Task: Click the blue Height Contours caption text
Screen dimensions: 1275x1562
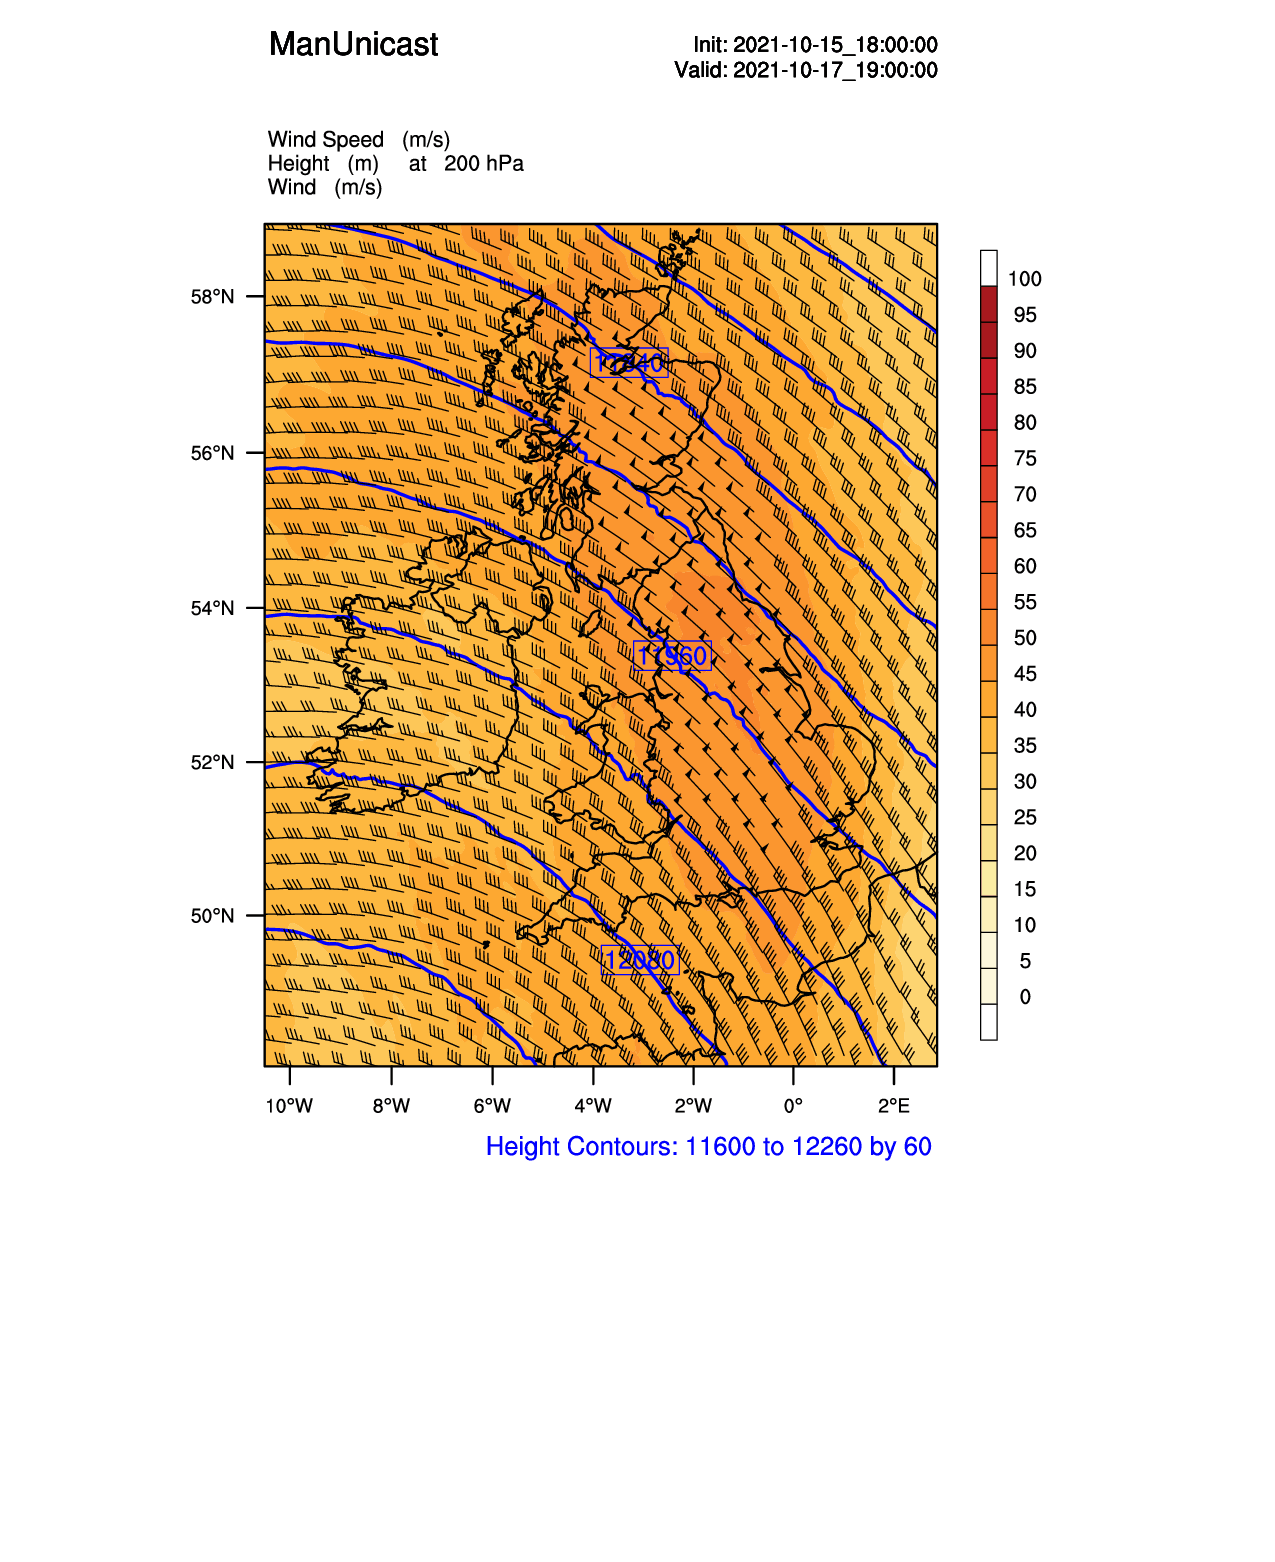Action: [708, 1146]
